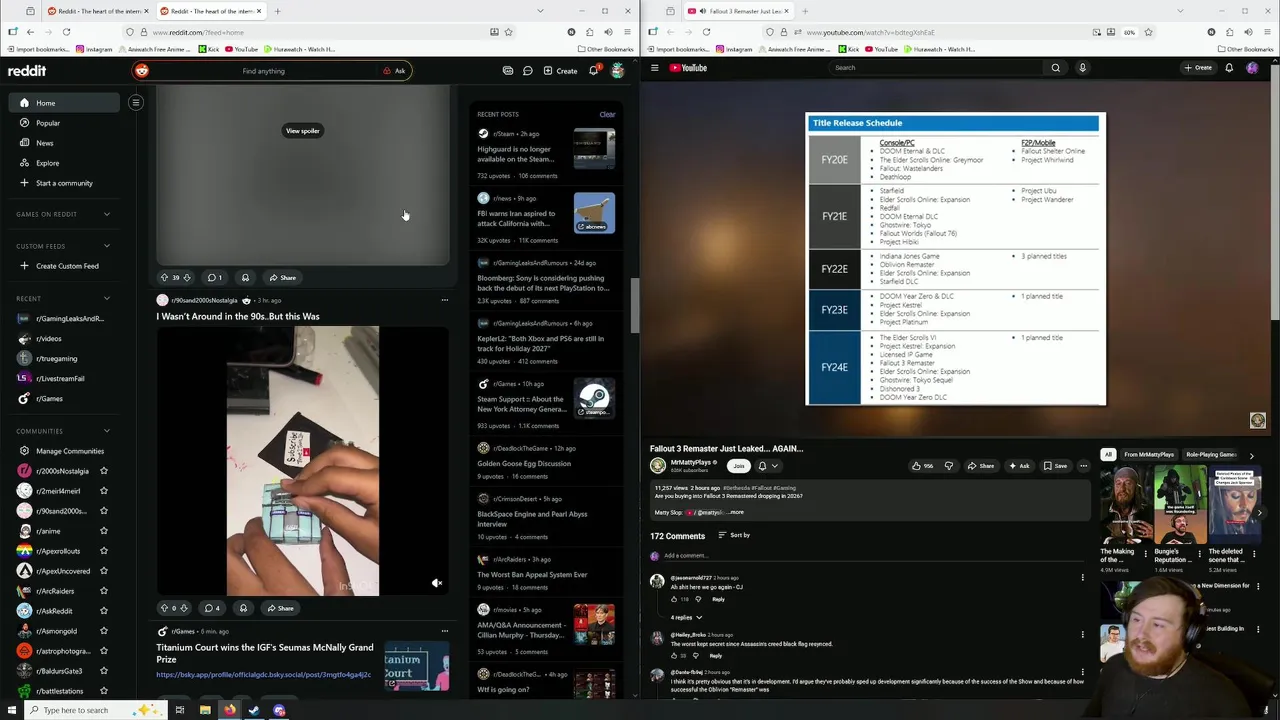Expand 4 replies under first comment

(x=686, y=617)
